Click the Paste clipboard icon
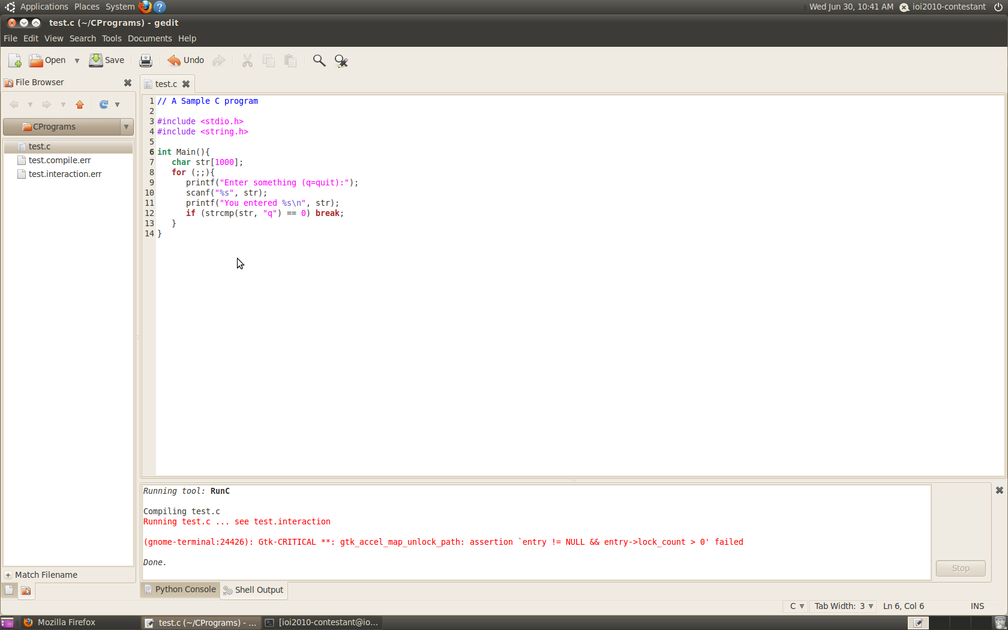Screen dimensions: 1008x630 [x=291, y=60]
